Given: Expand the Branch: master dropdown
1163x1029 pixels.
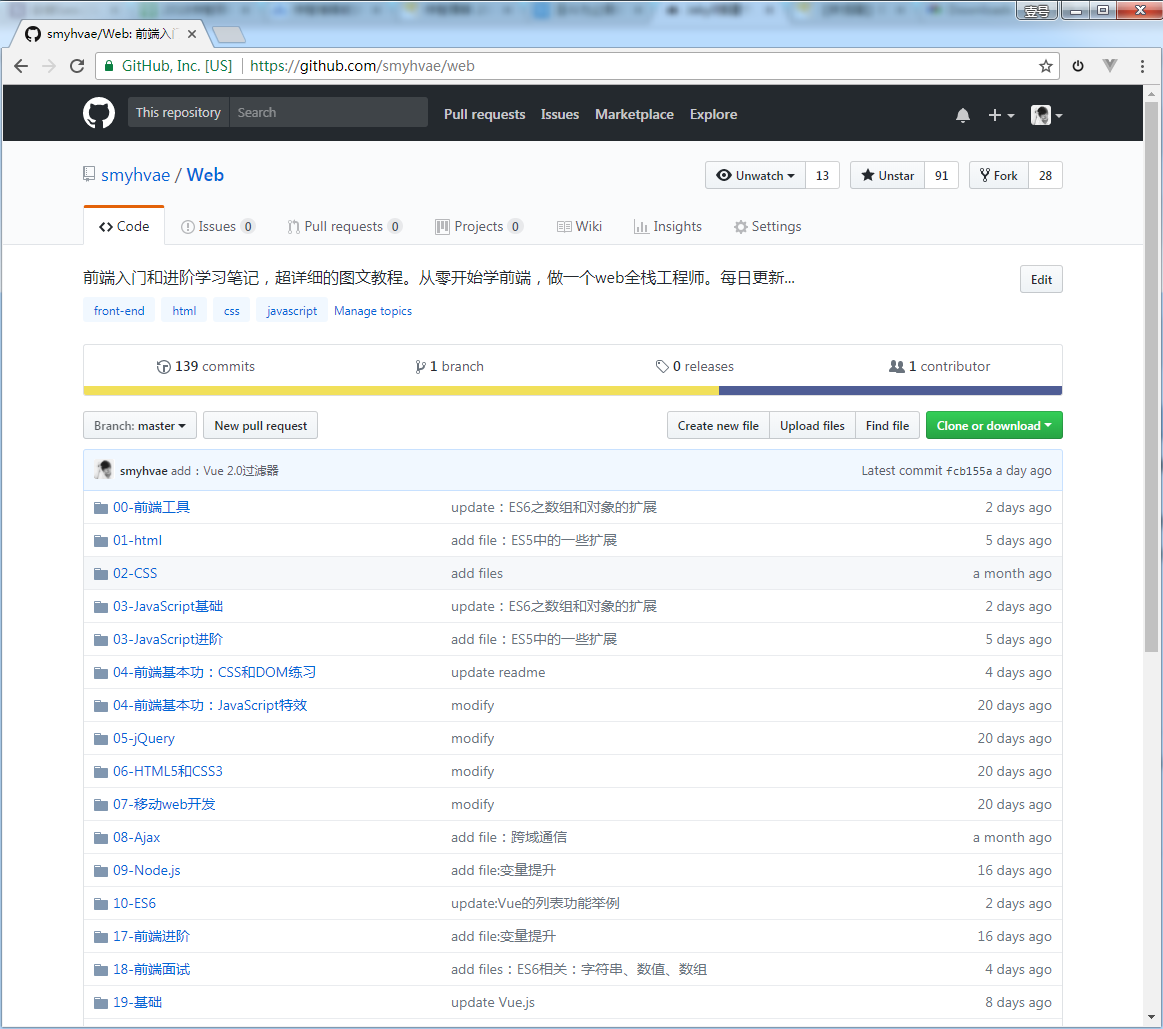Looking at the screenshot, I should pos(139,426).
